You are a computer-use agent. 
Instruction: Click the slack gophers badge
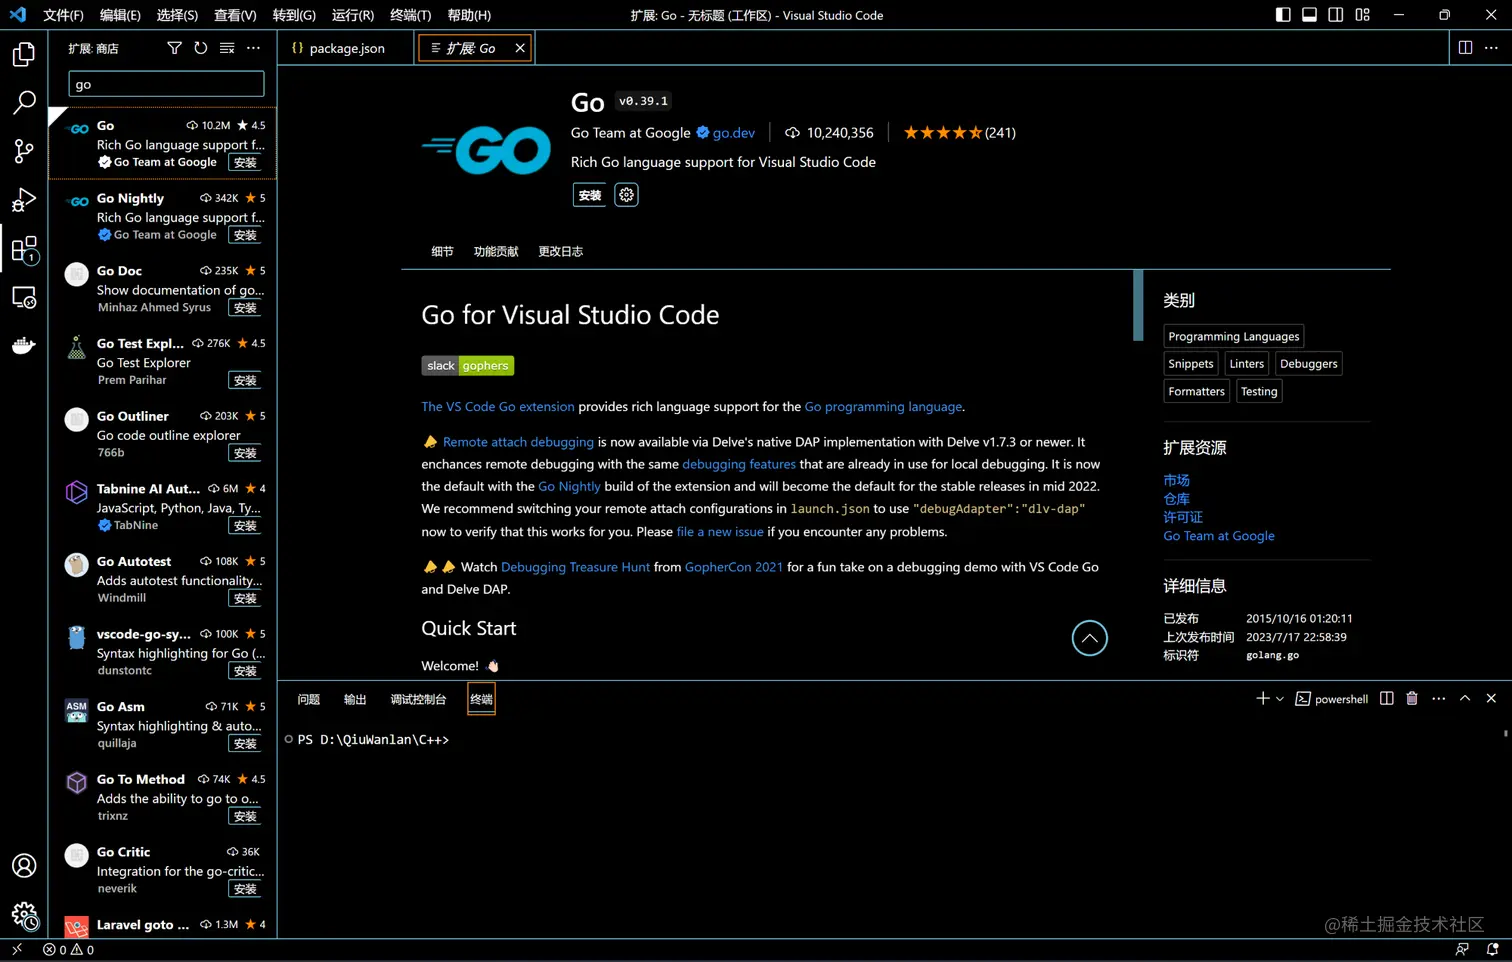pyautogui.click(x=468, y=366)
